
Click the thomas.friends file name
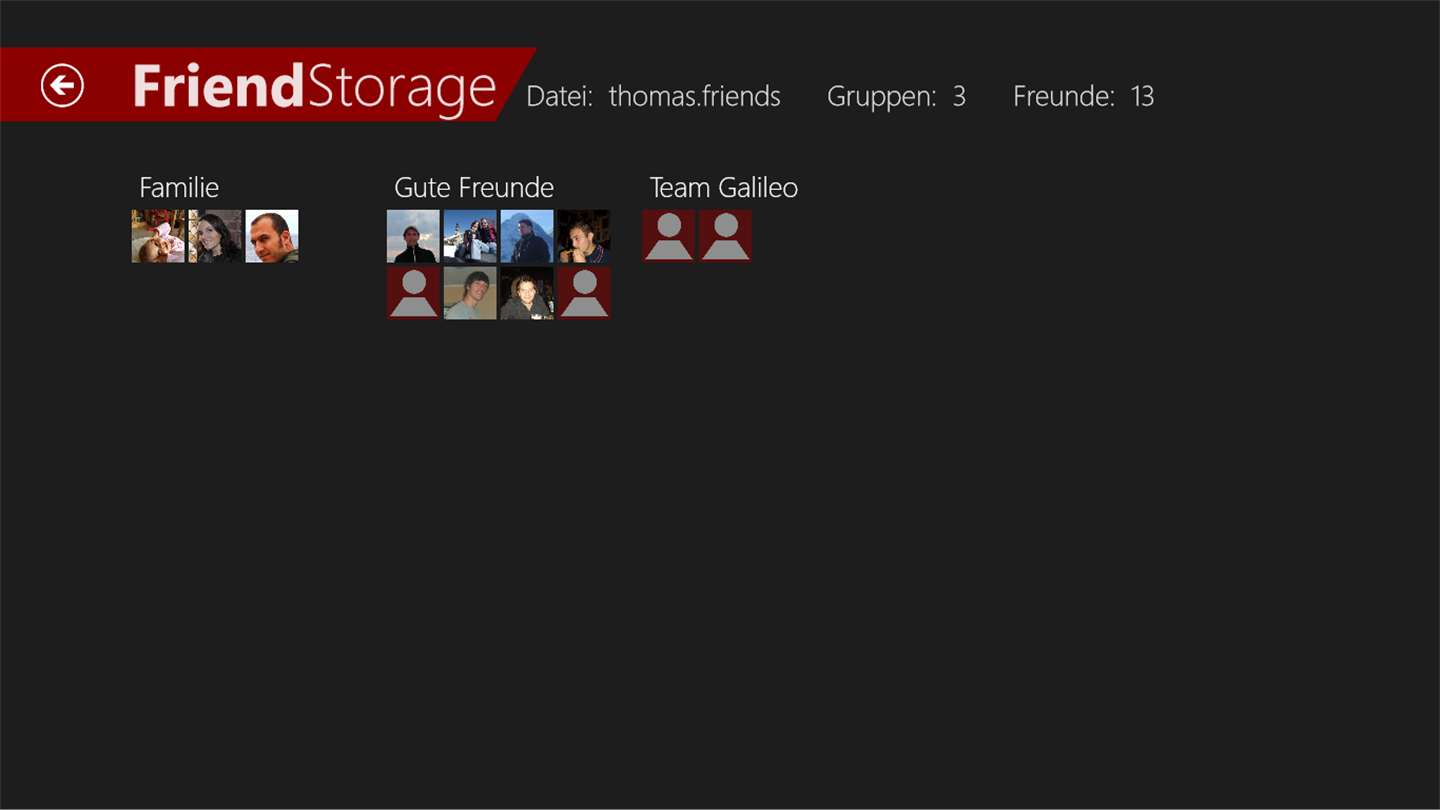click(694, 96)
